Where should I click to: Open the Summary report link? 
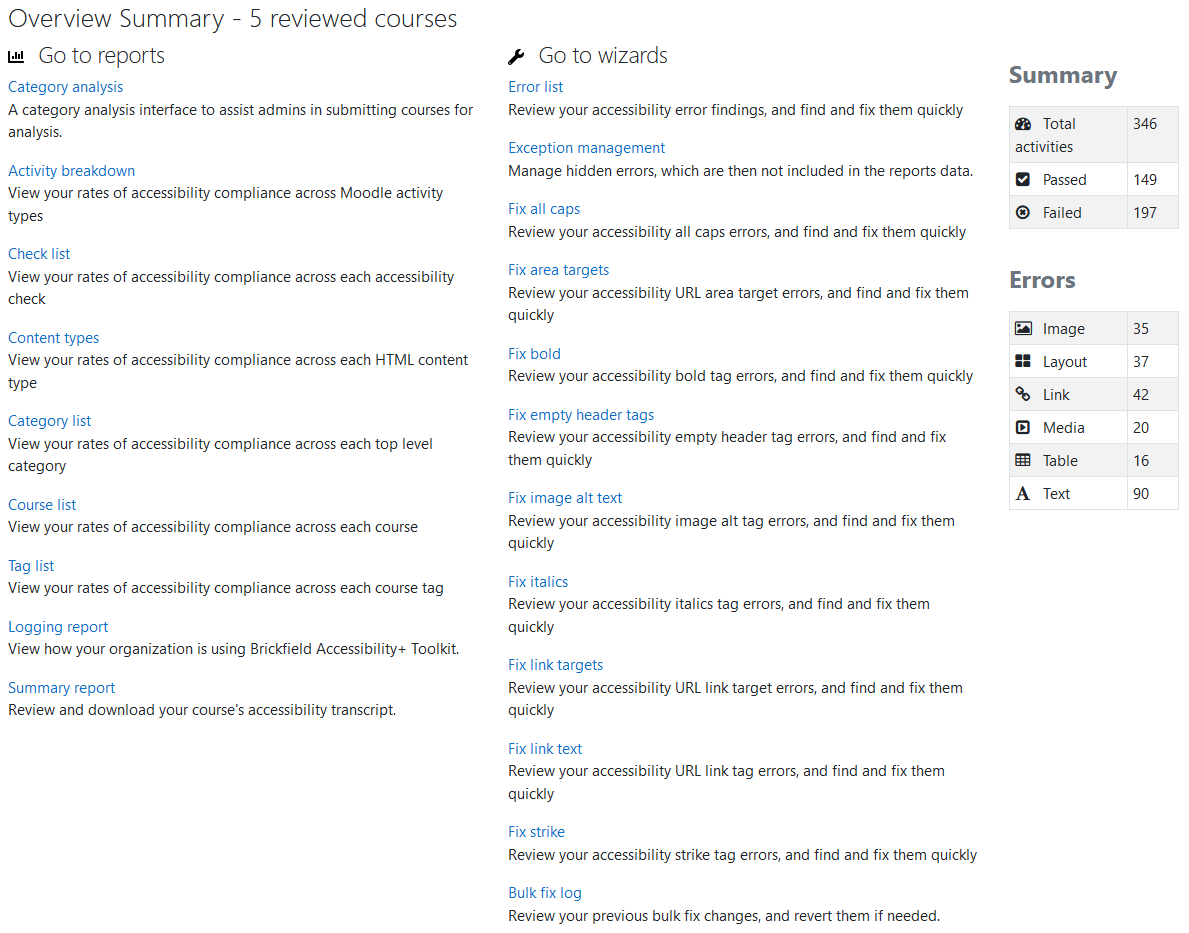(x=61, y=688)
